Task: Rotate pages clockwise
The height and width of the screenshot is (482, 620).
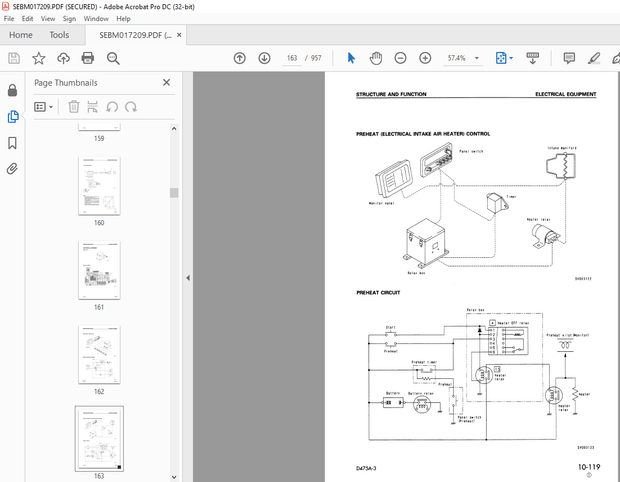Action: pyautogui.click(x=131, y=107)
